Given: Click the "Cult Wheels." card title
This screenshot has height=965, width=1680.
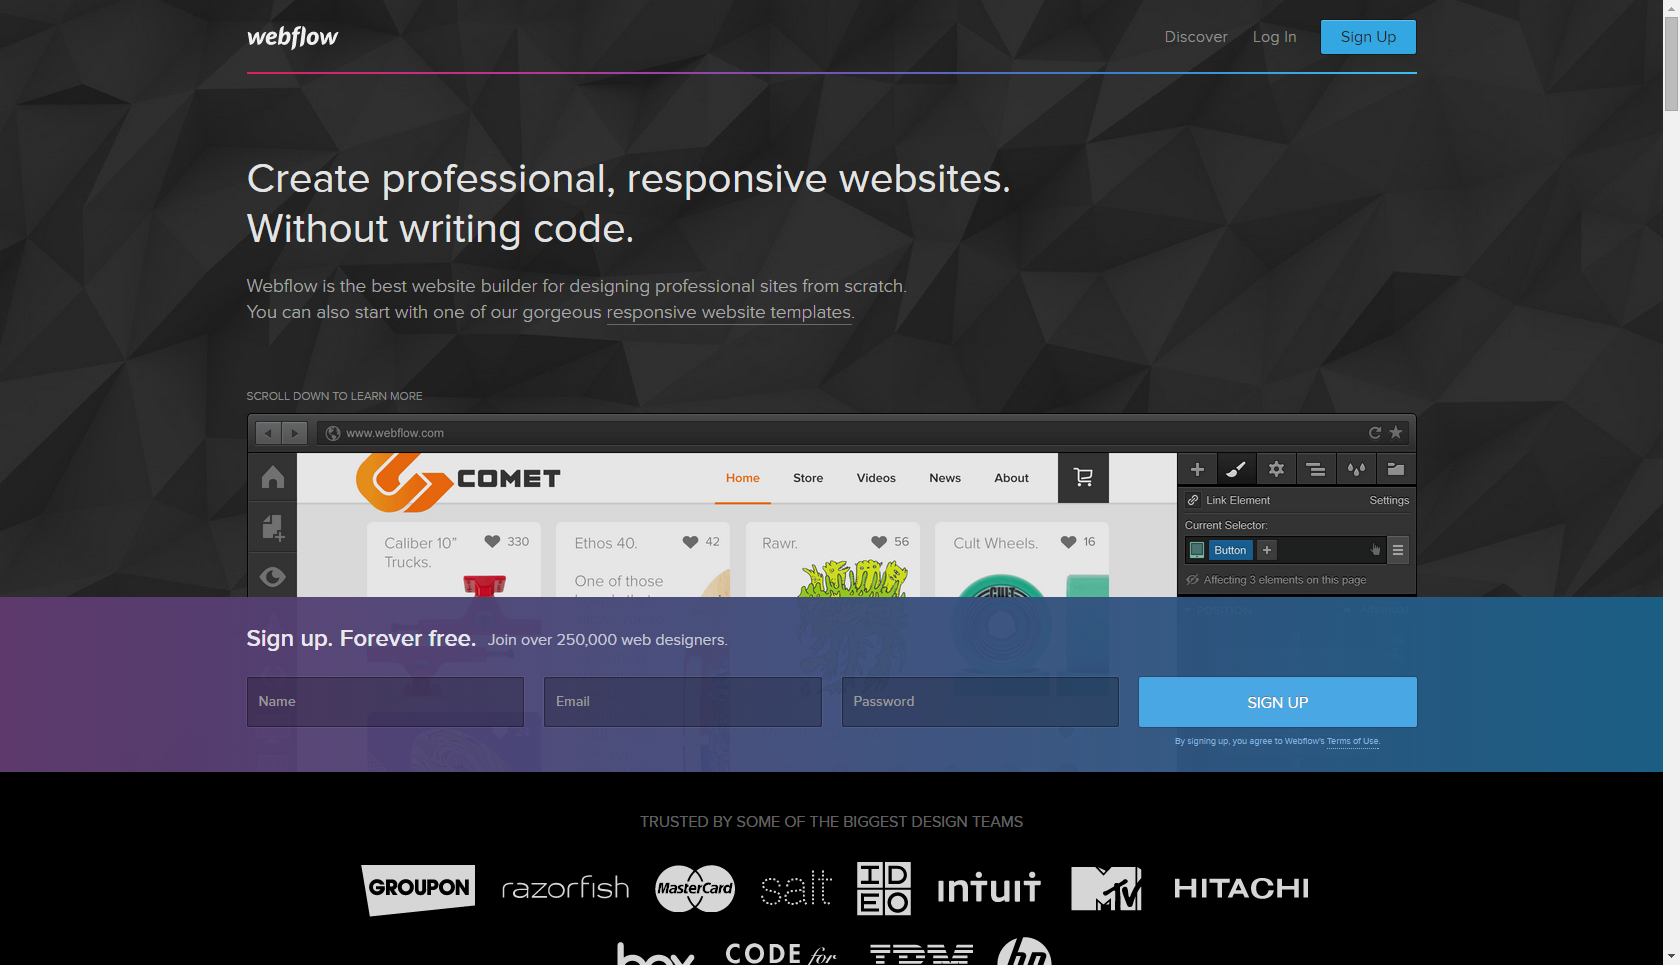Looking at the screenshot, I should coord(996,543).
